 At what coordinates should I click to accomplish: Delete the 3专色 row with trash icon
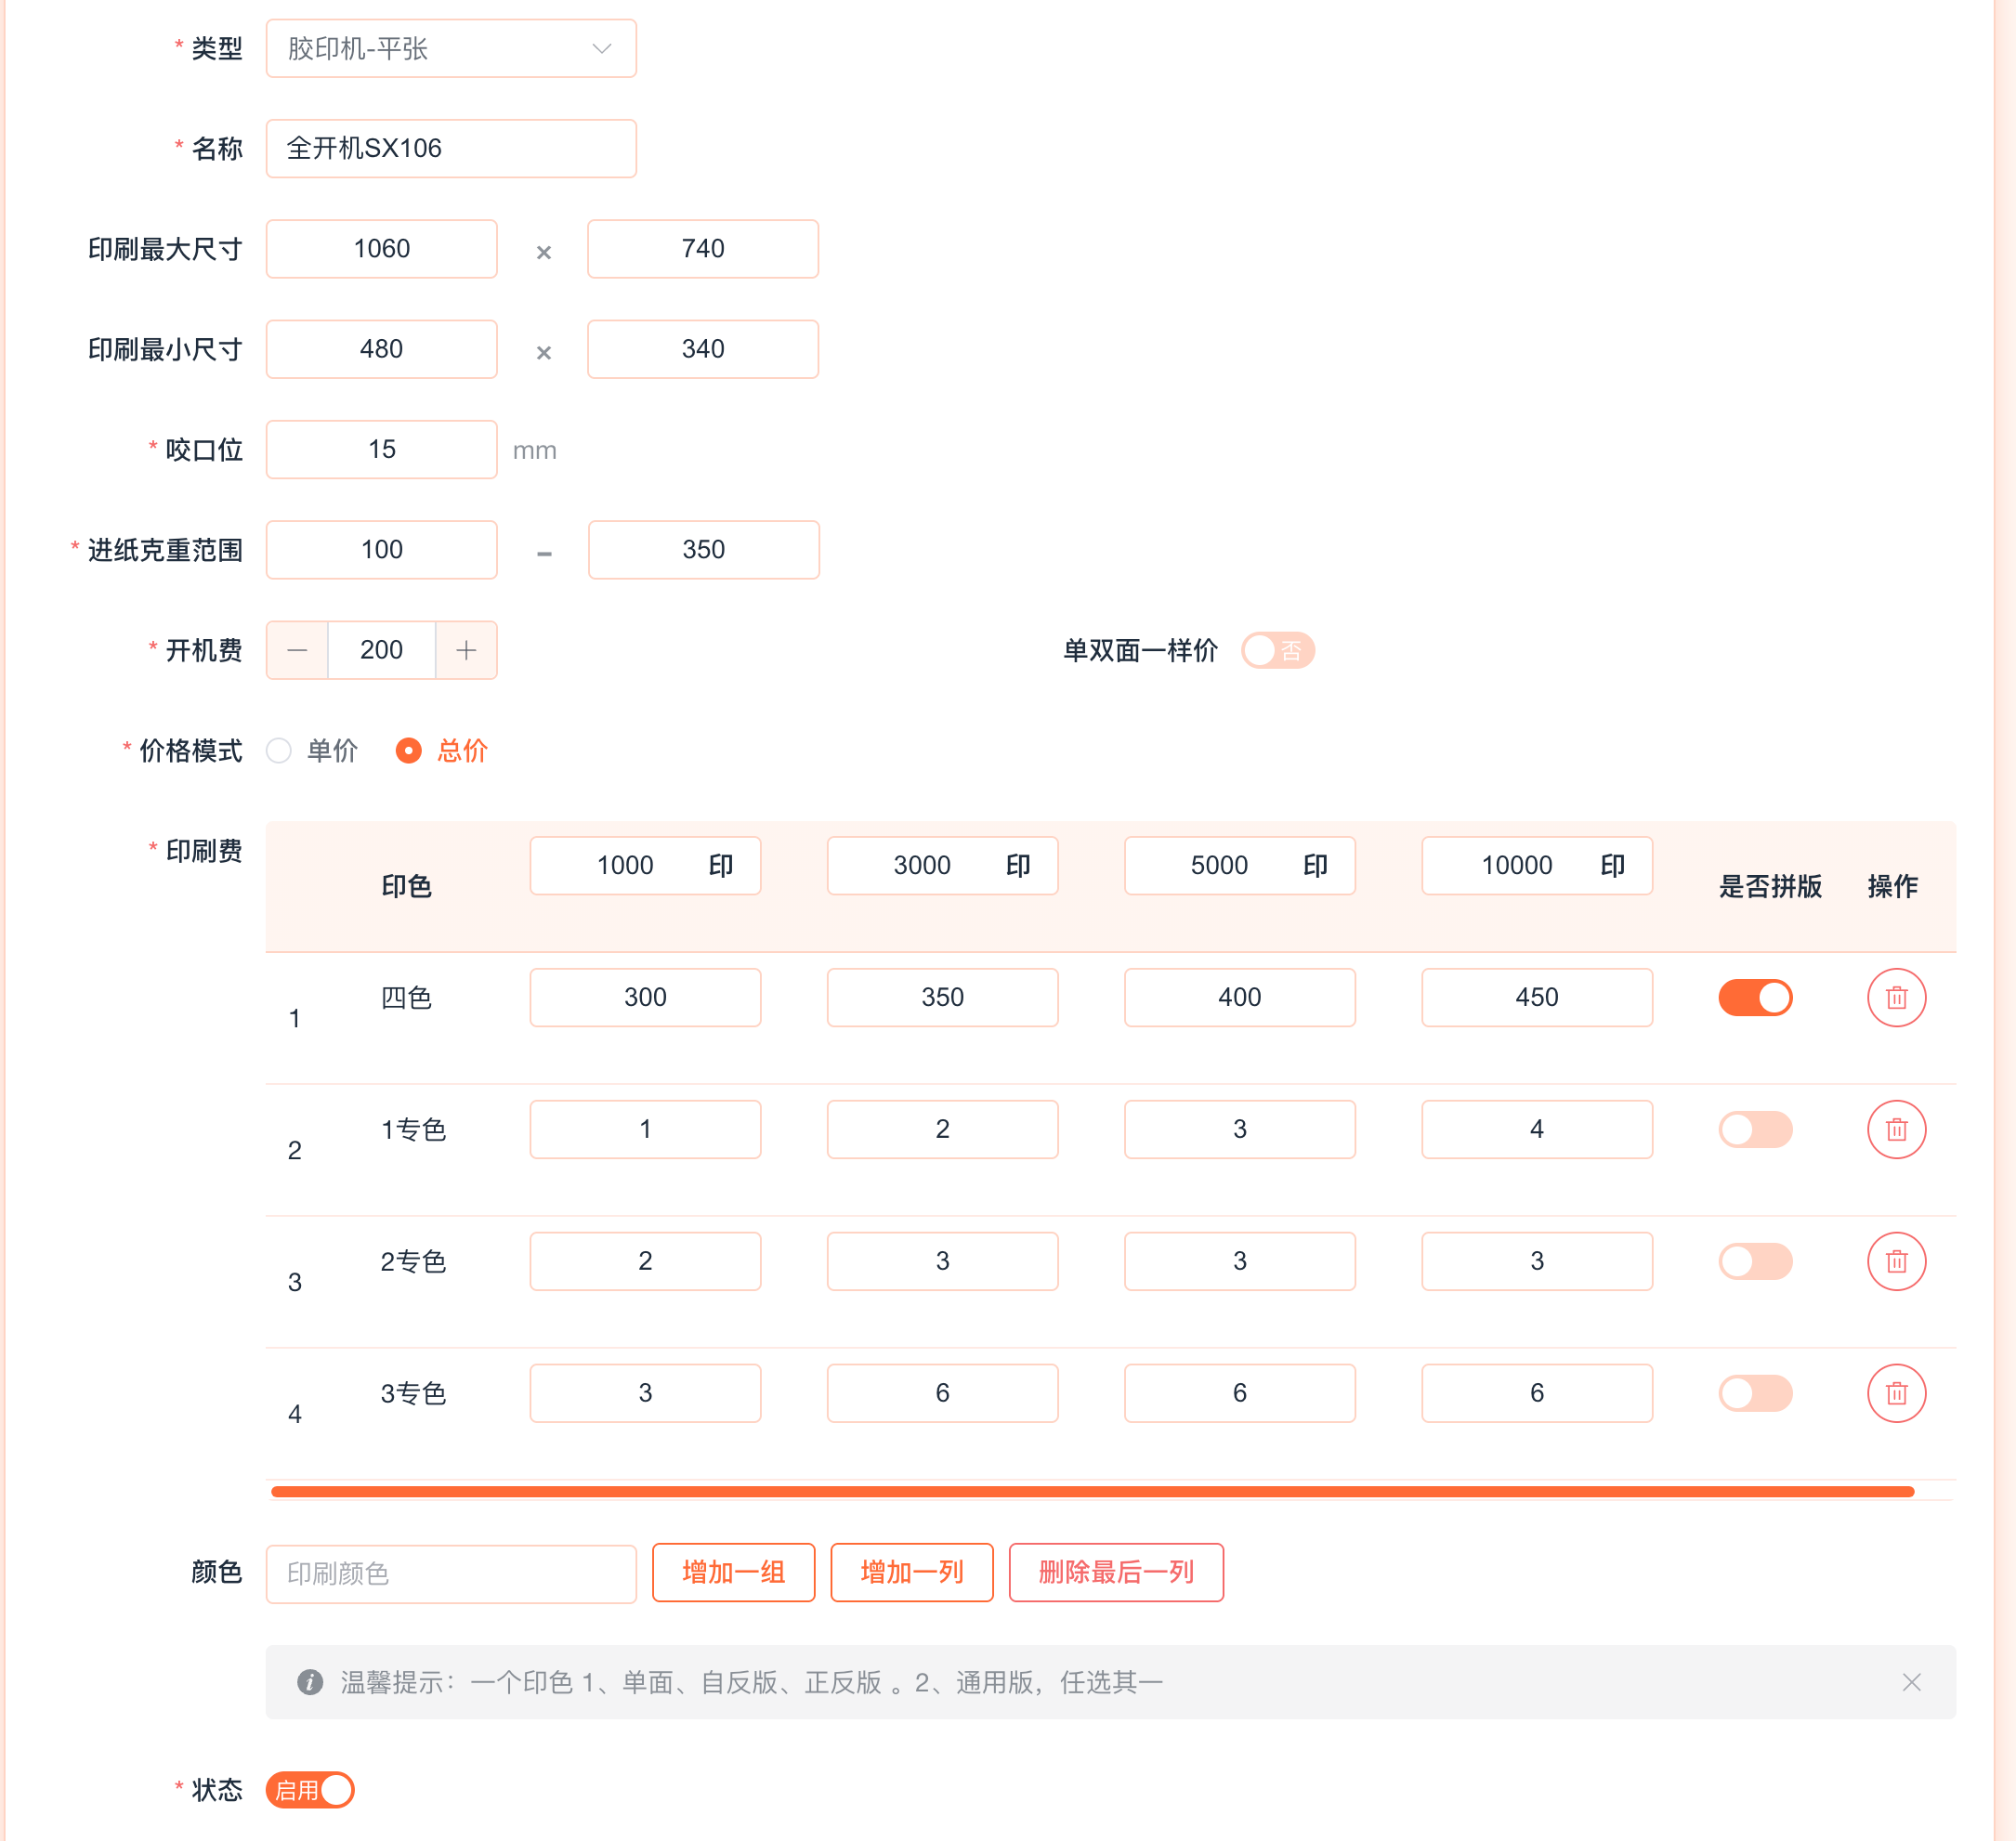pyautogui.click(x=1895, y=1393)
